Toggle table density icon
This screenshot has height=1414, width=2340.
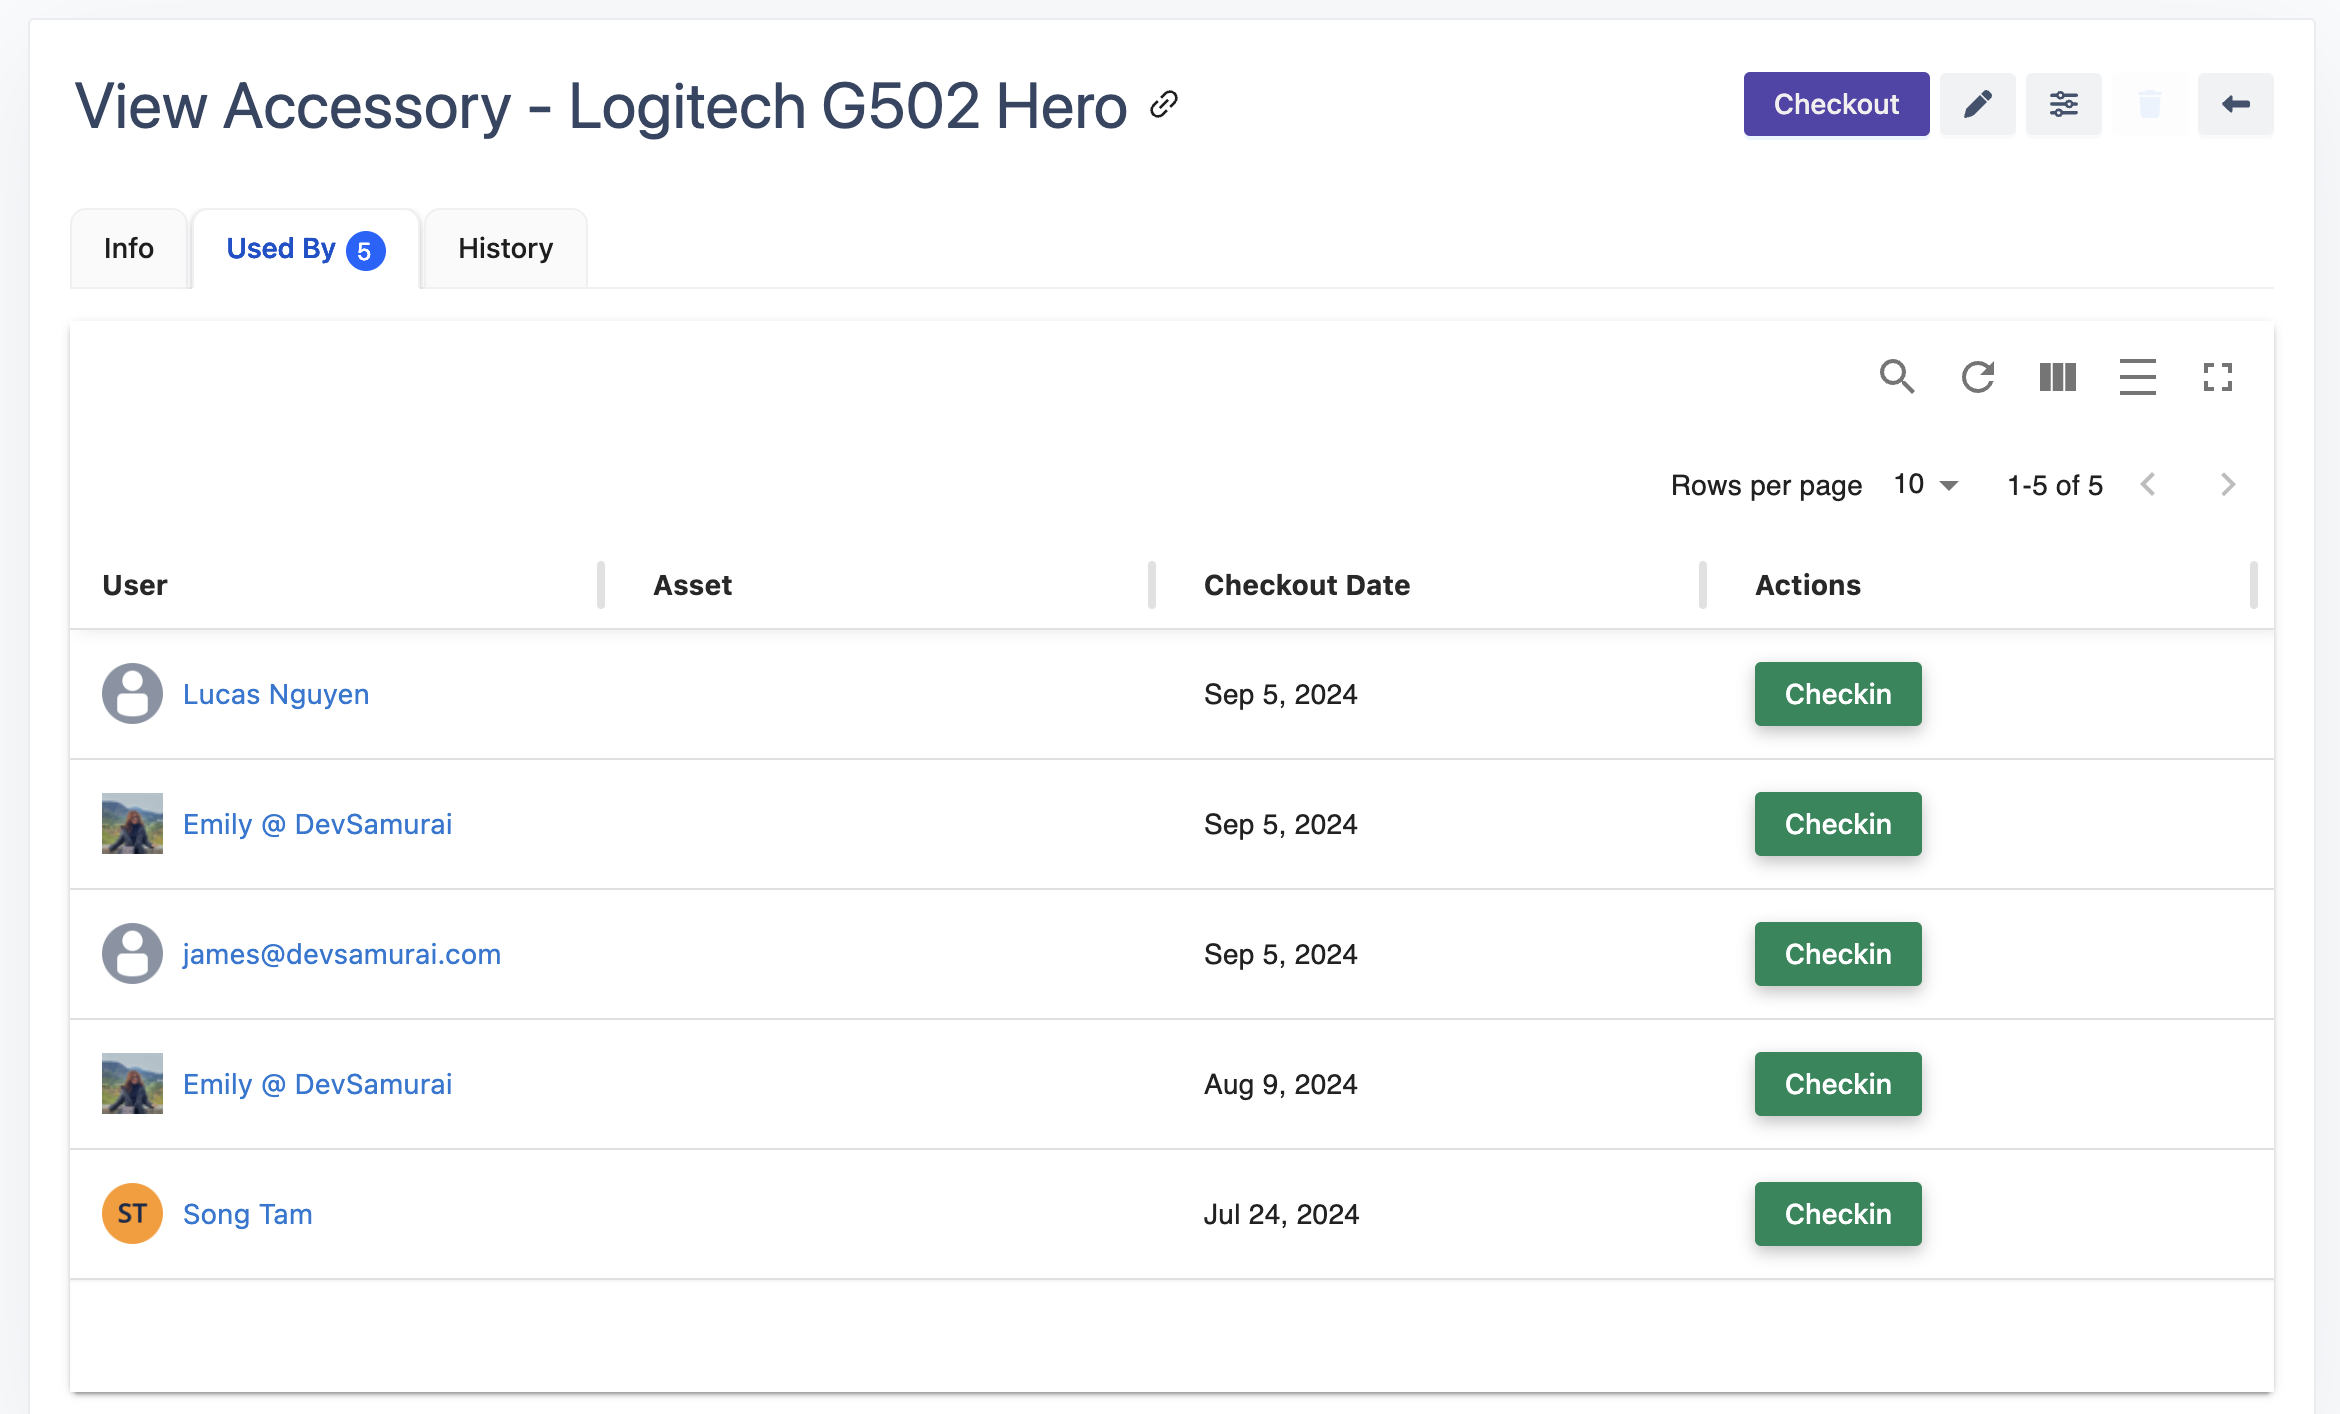(2137, 377)
